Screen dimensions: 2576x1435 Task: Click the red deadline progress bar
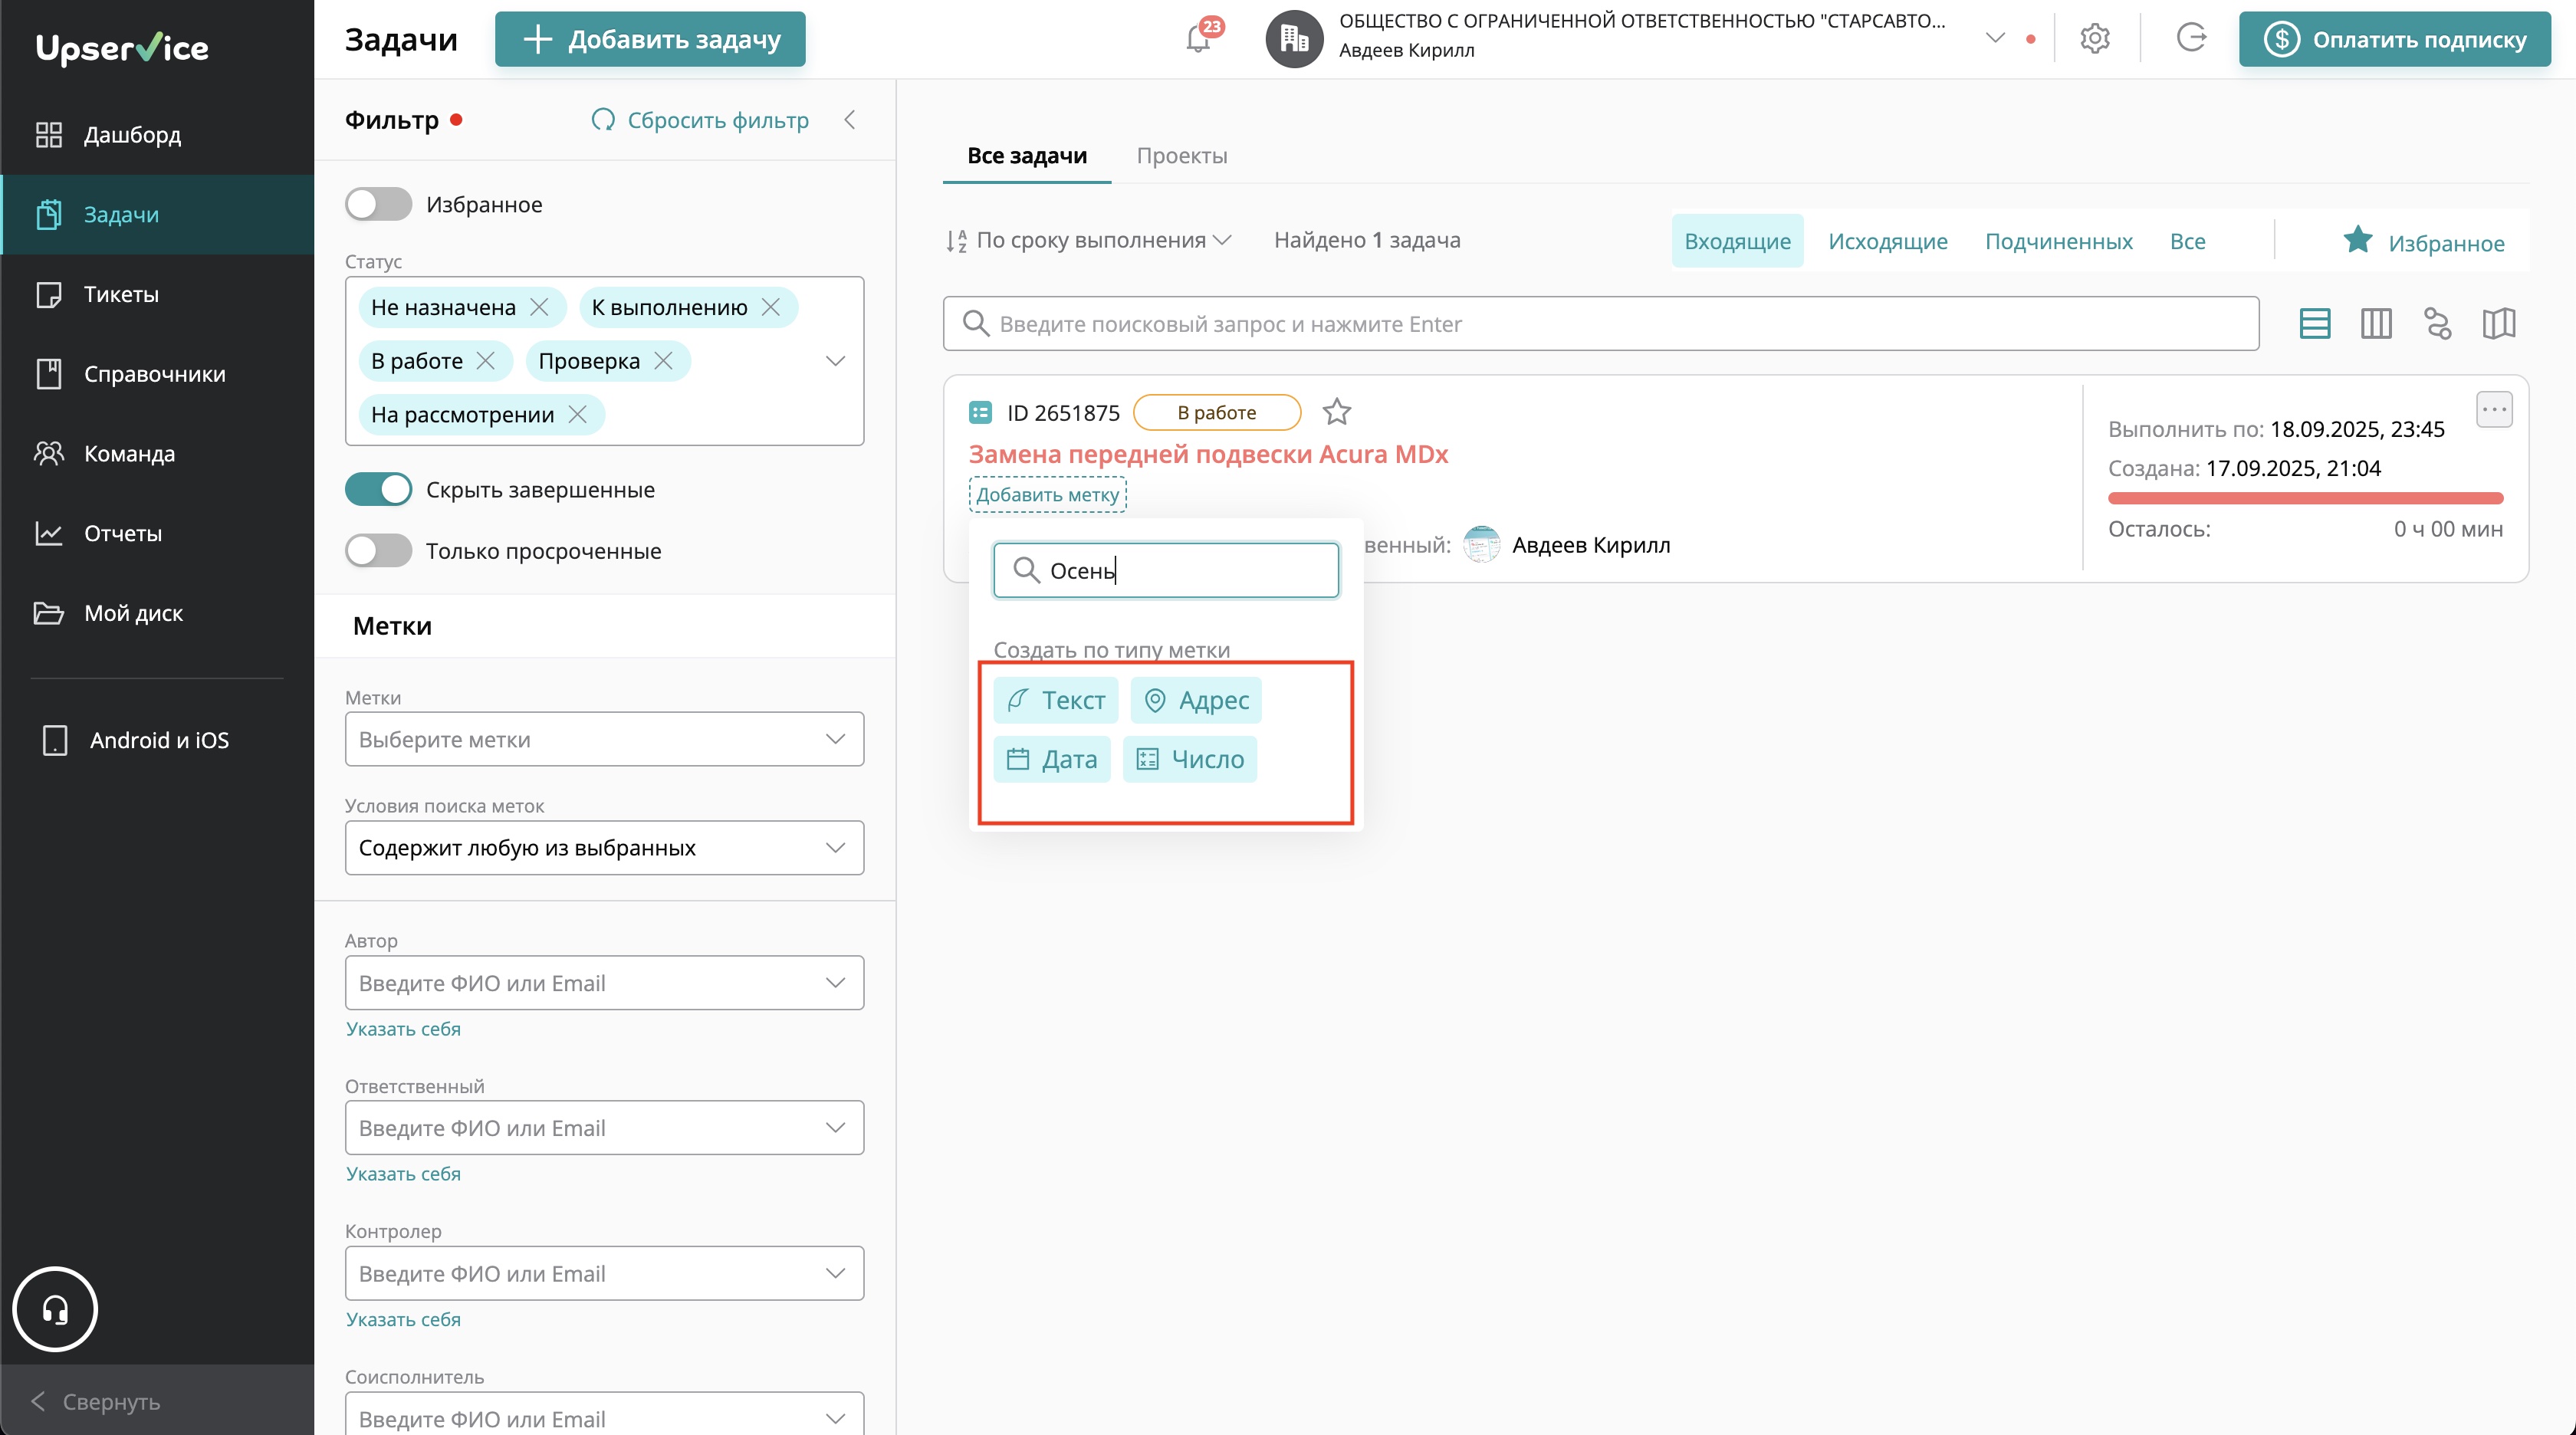pyautogui.click(x=2305, y=498)
